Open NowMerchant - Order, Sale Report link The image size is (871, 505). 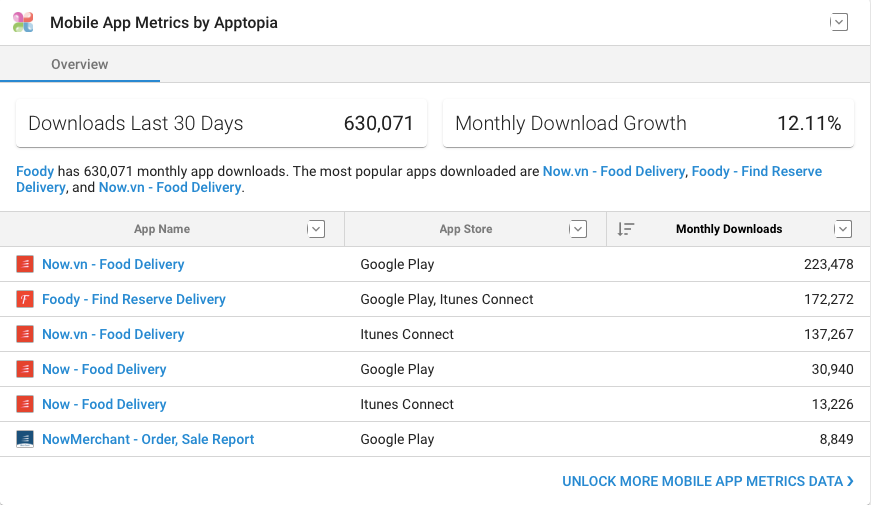tap(148, 439)
